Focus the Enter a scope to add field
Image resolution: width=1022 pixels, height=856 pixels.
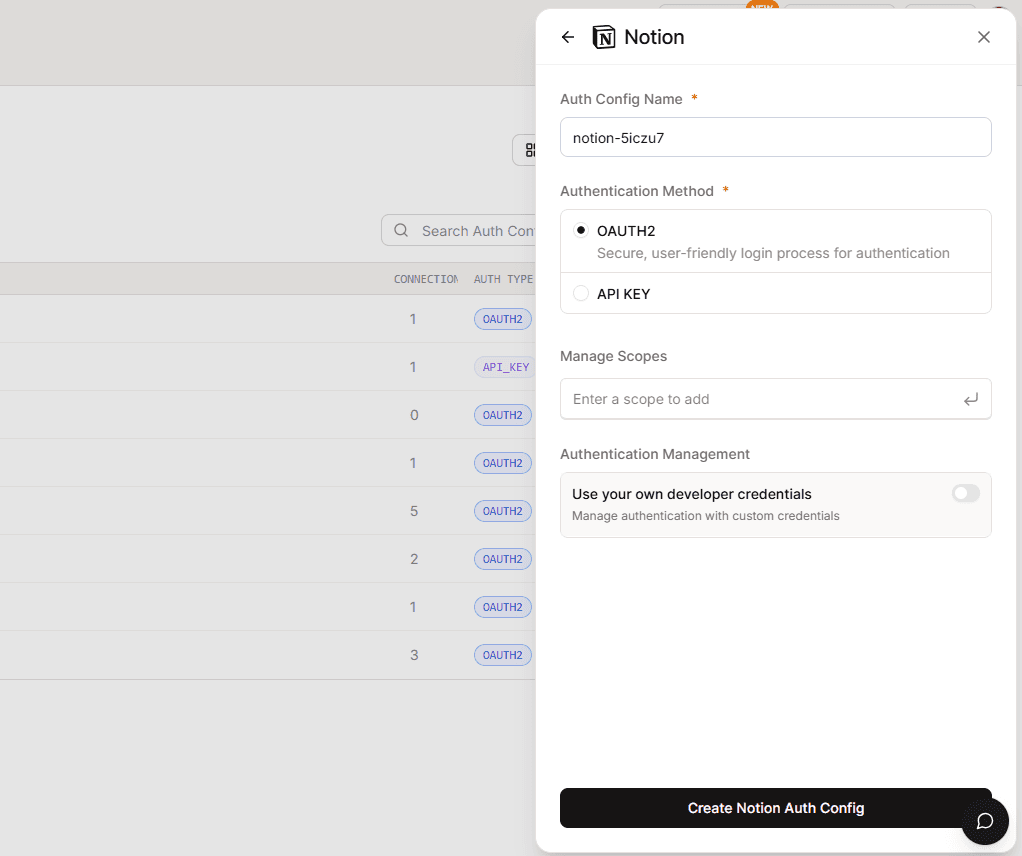[776, 399]
